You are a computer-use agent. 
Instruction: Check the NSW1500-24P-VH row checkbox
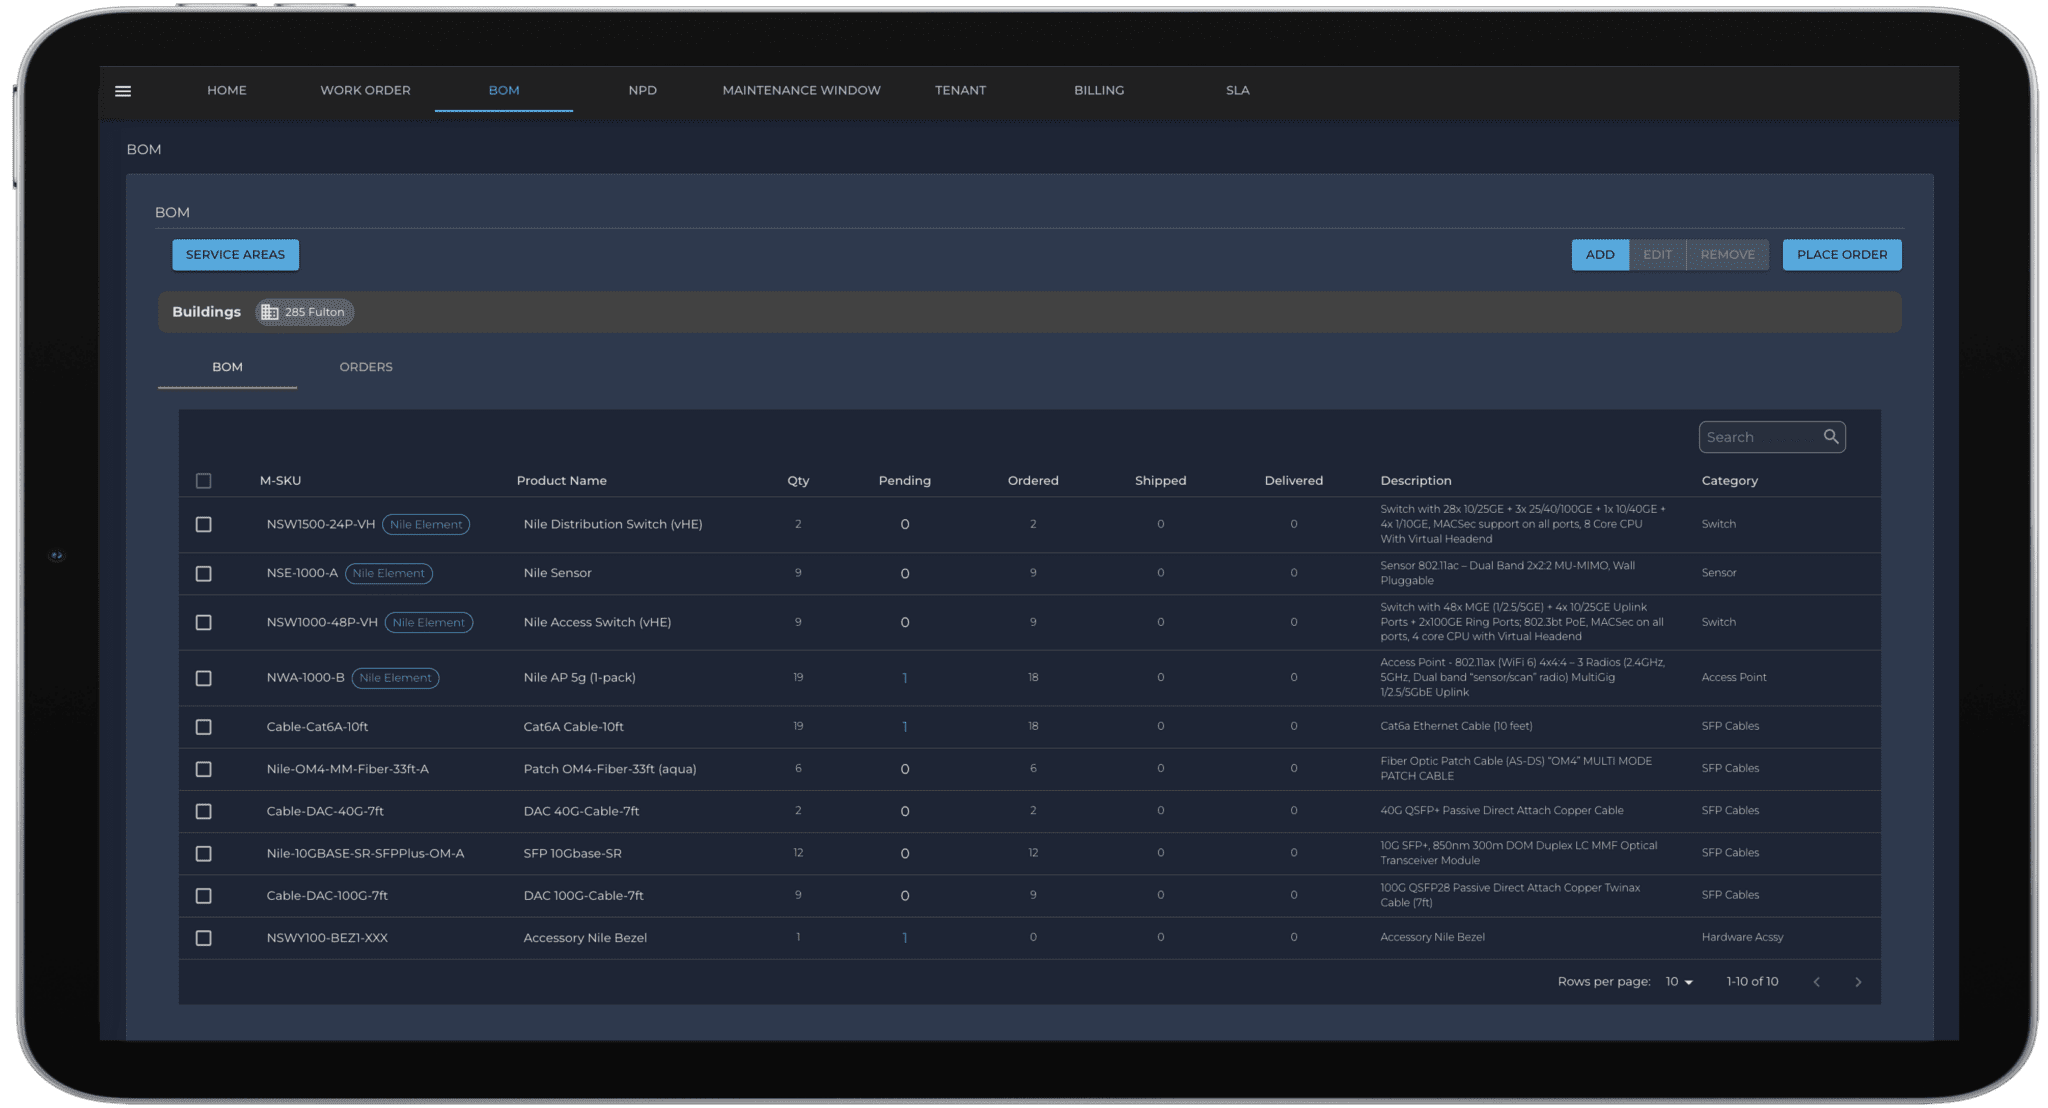(x=204, y=524)
